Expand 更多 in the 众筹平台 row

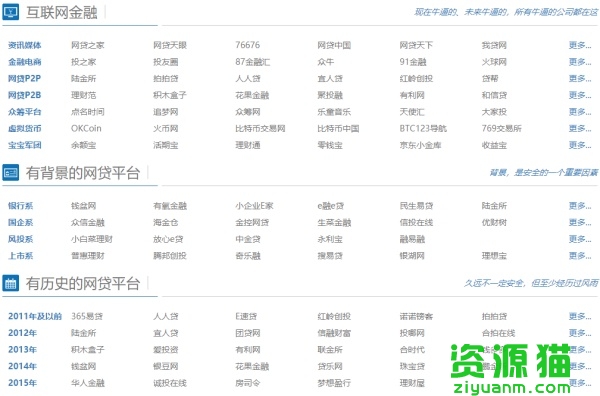[x=580, y=112]
